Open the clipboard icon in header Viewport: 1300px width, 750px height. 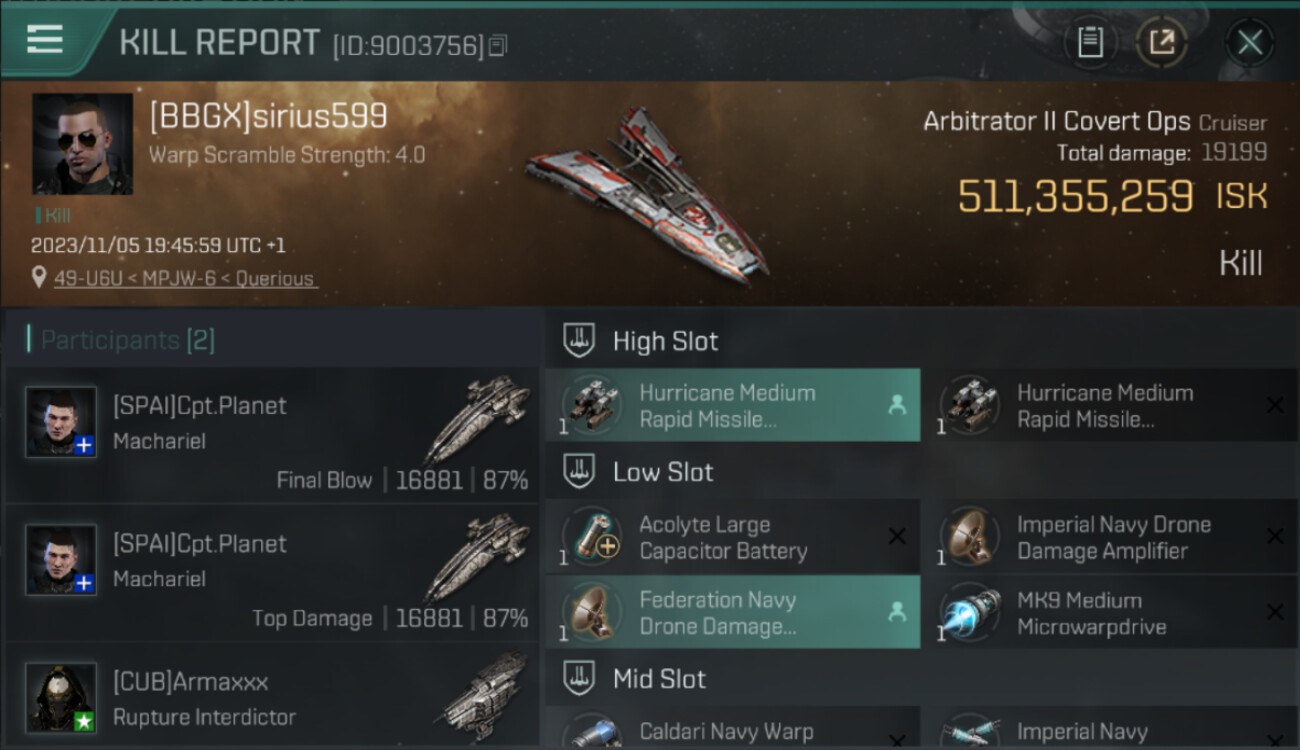point(1090,42)
